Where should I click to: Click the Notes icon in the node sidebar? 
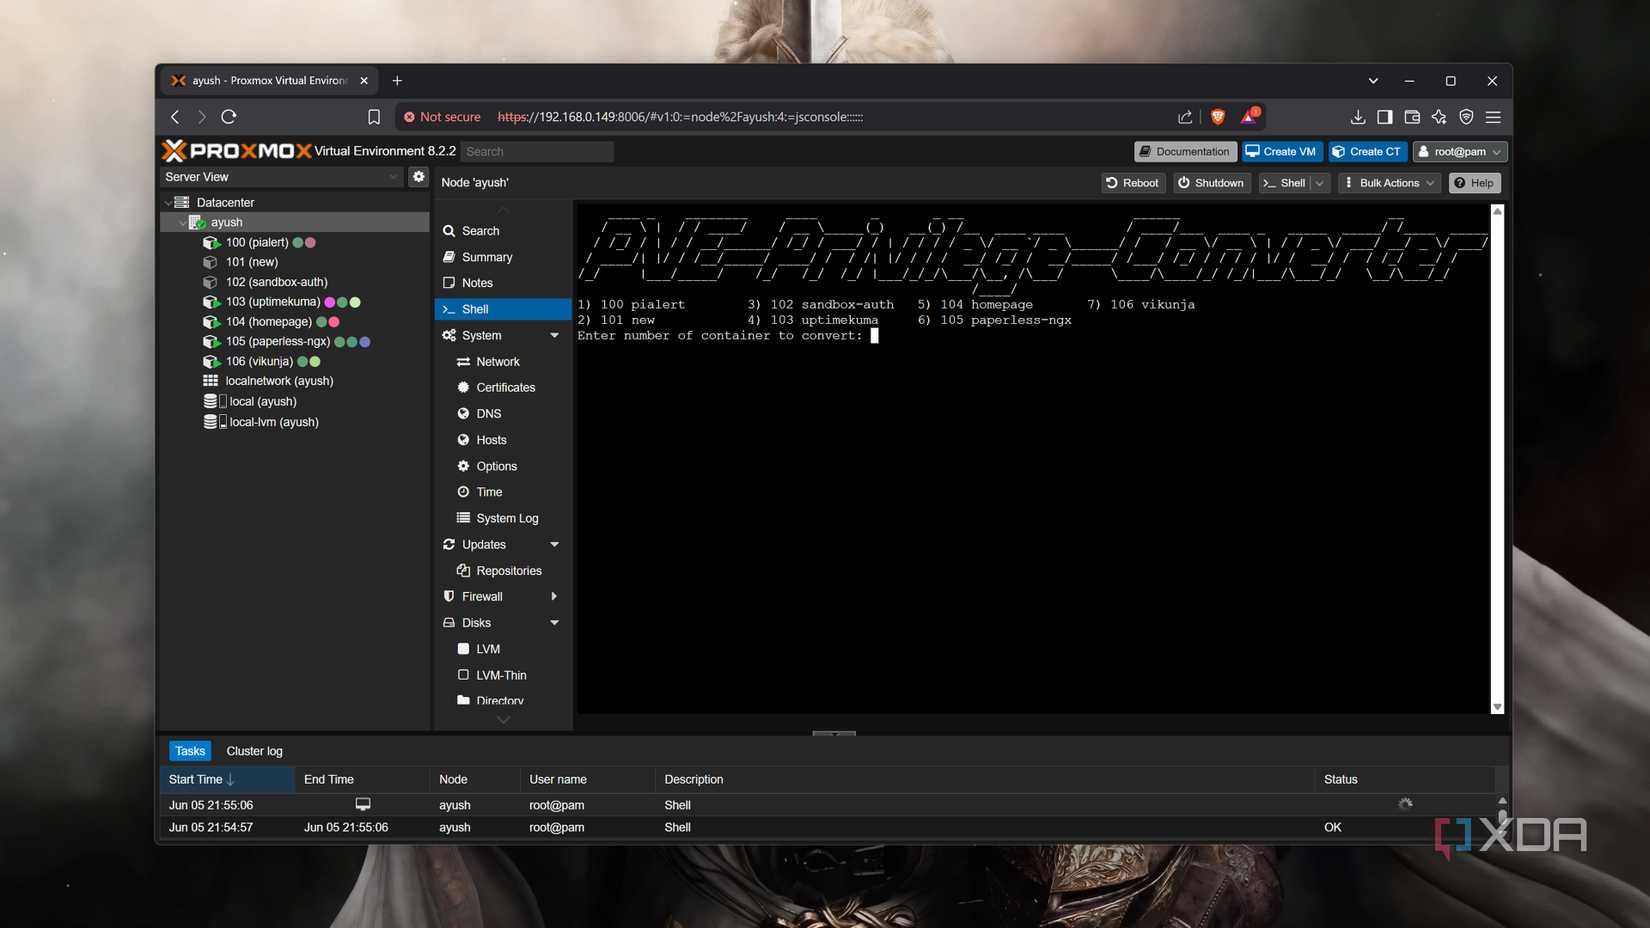point(451,283)
